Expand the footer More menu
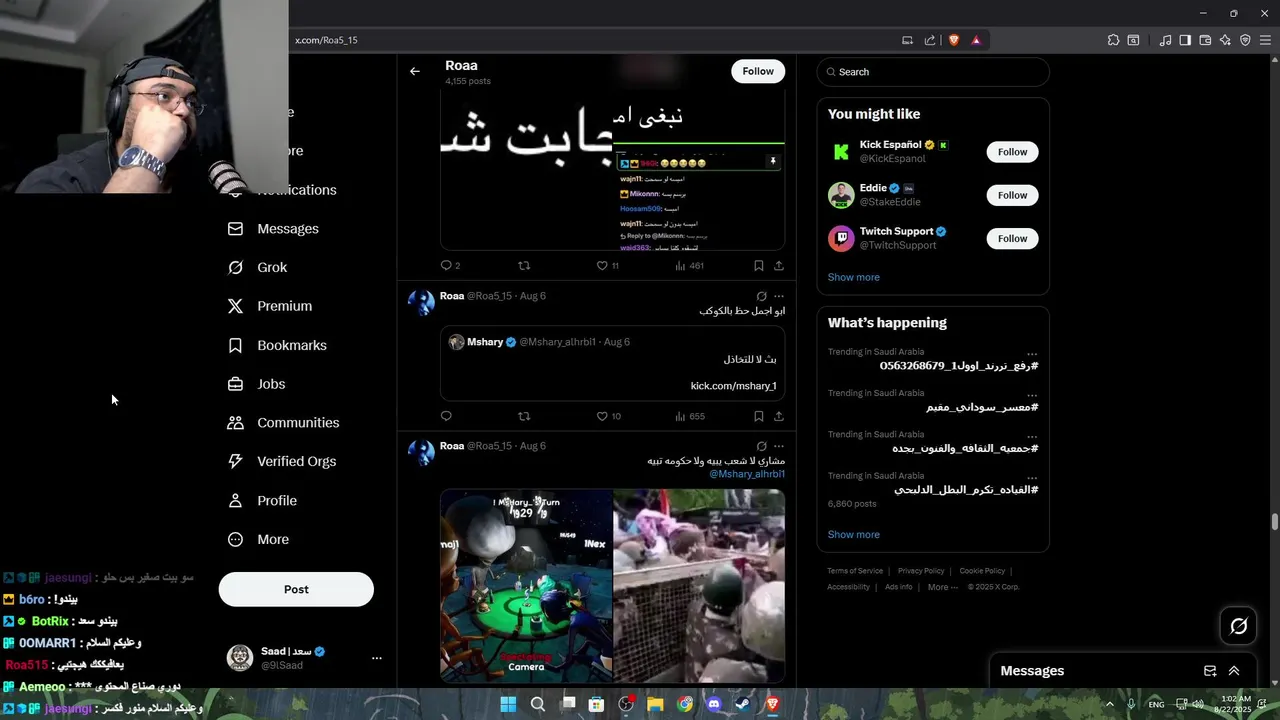Screen dimensions: 1280x720 click(943, 587)
